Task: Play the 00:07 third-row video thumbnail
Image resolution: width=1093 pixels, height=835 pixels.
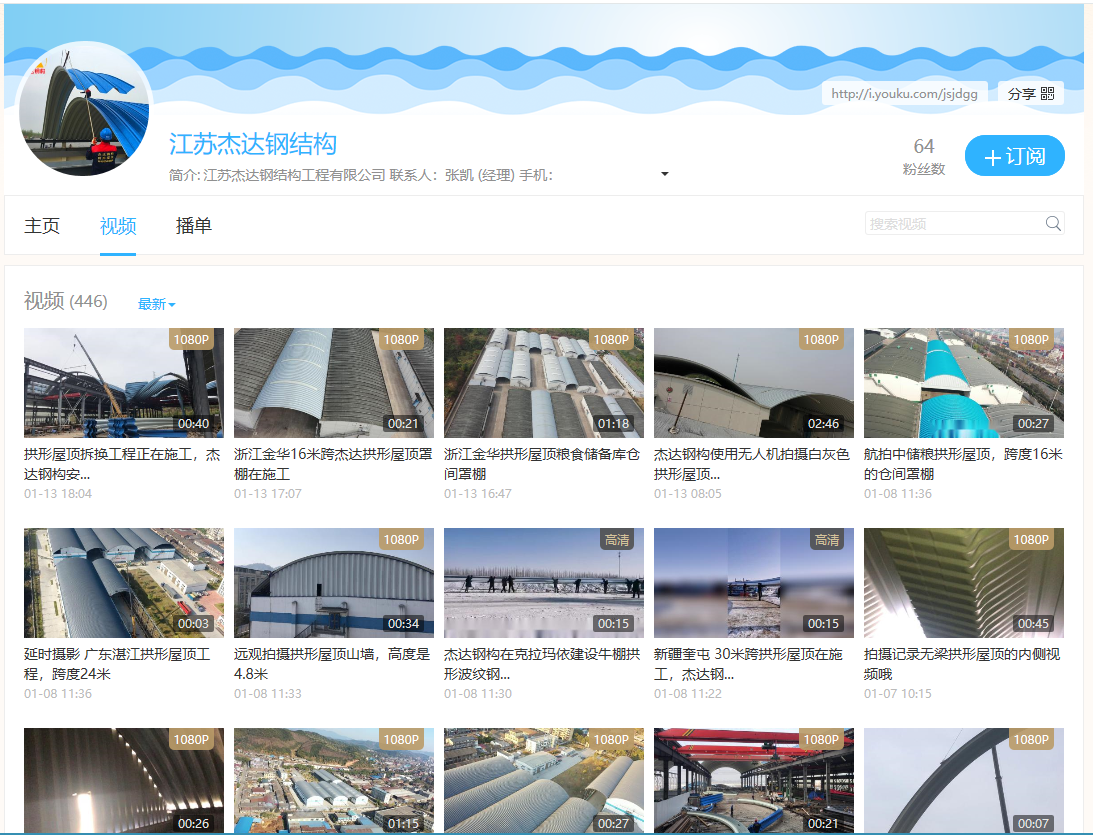Action: pyautogui.click(x=964, y=781)
